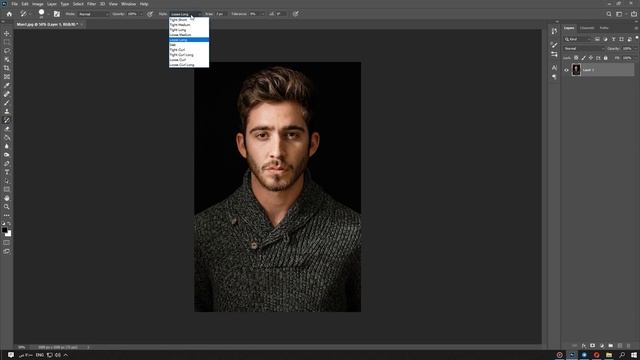Select the Frame tool
Viewport: 640px width, 360px height.
click(x=7, y=77)
